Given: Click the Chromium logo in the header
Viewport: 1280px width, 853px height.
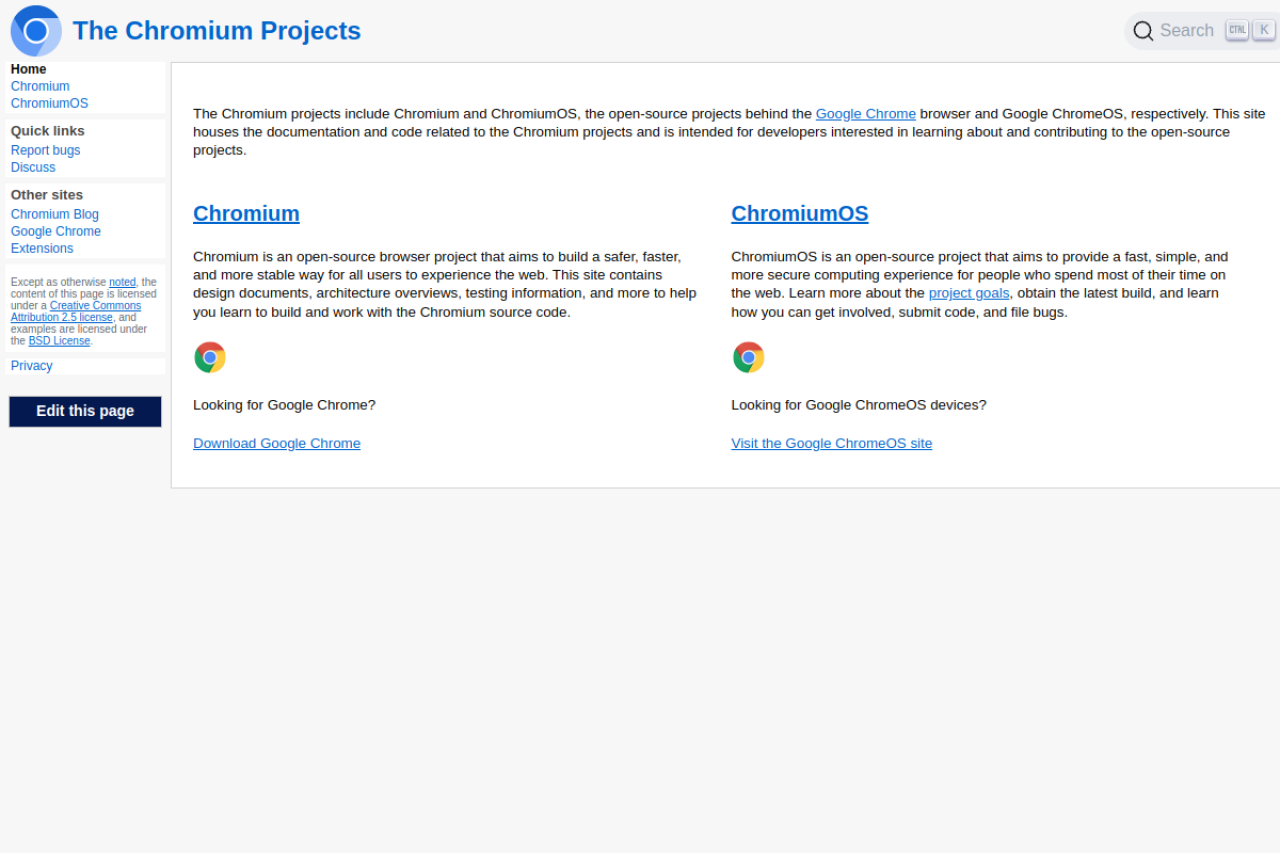Looking at the screenshot, I should click(x=35, y=30).
